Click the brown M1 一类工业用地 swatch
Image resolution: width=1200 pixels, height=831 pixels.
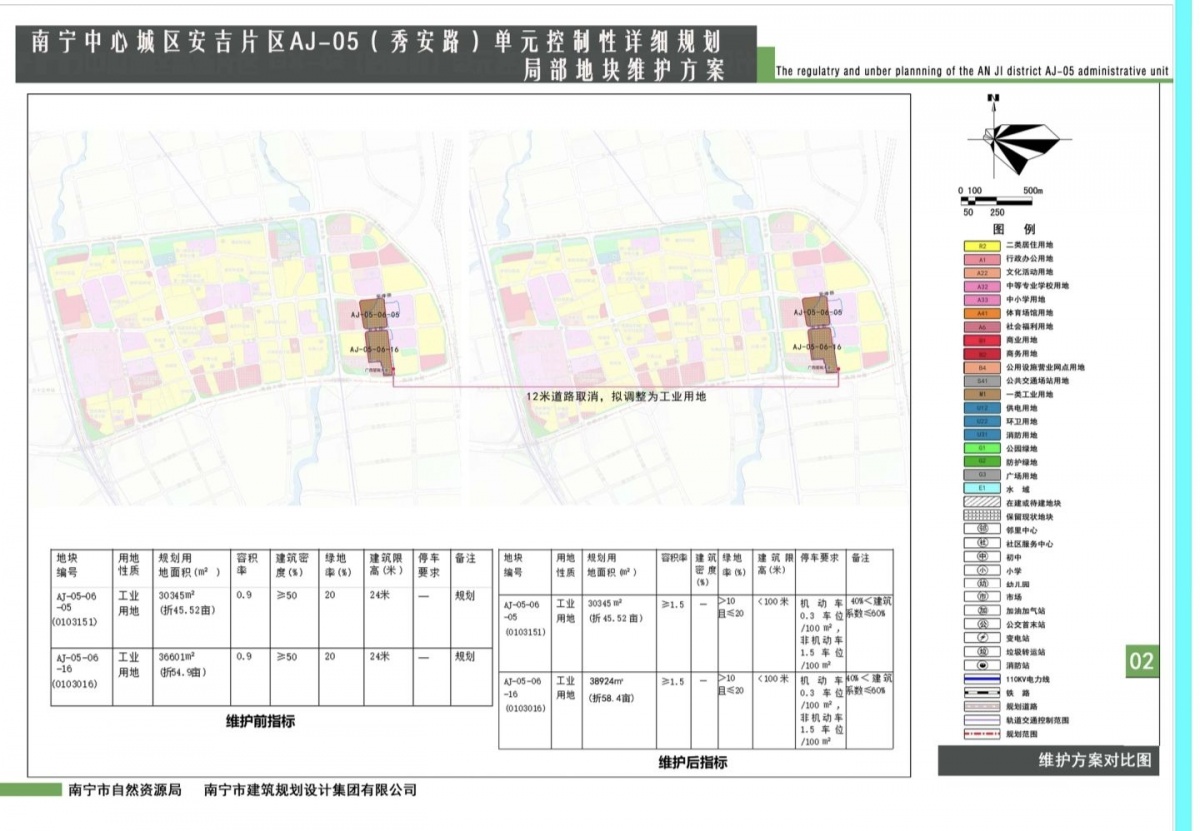(x=982, y=394)
